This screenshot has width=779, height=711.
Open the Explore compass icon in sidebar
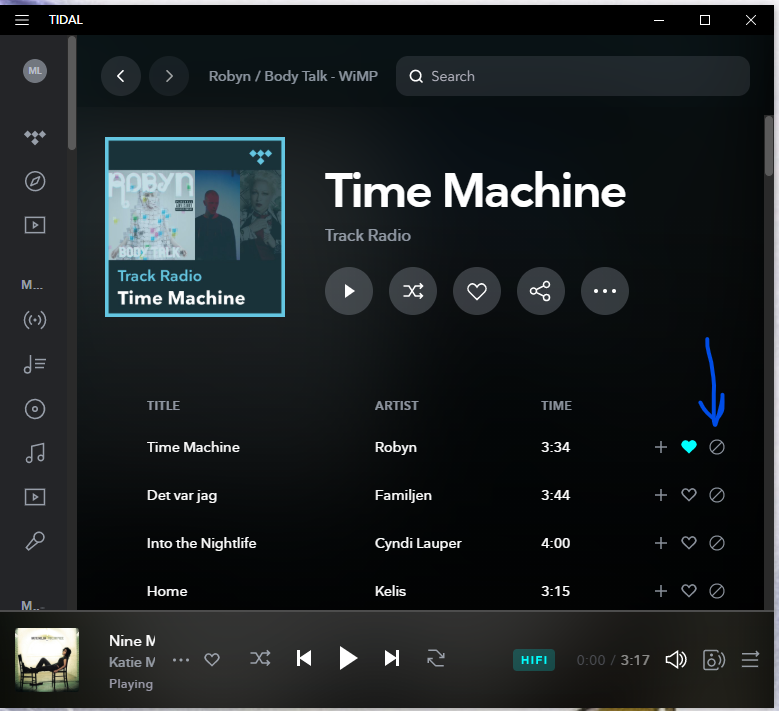[35, 181]
